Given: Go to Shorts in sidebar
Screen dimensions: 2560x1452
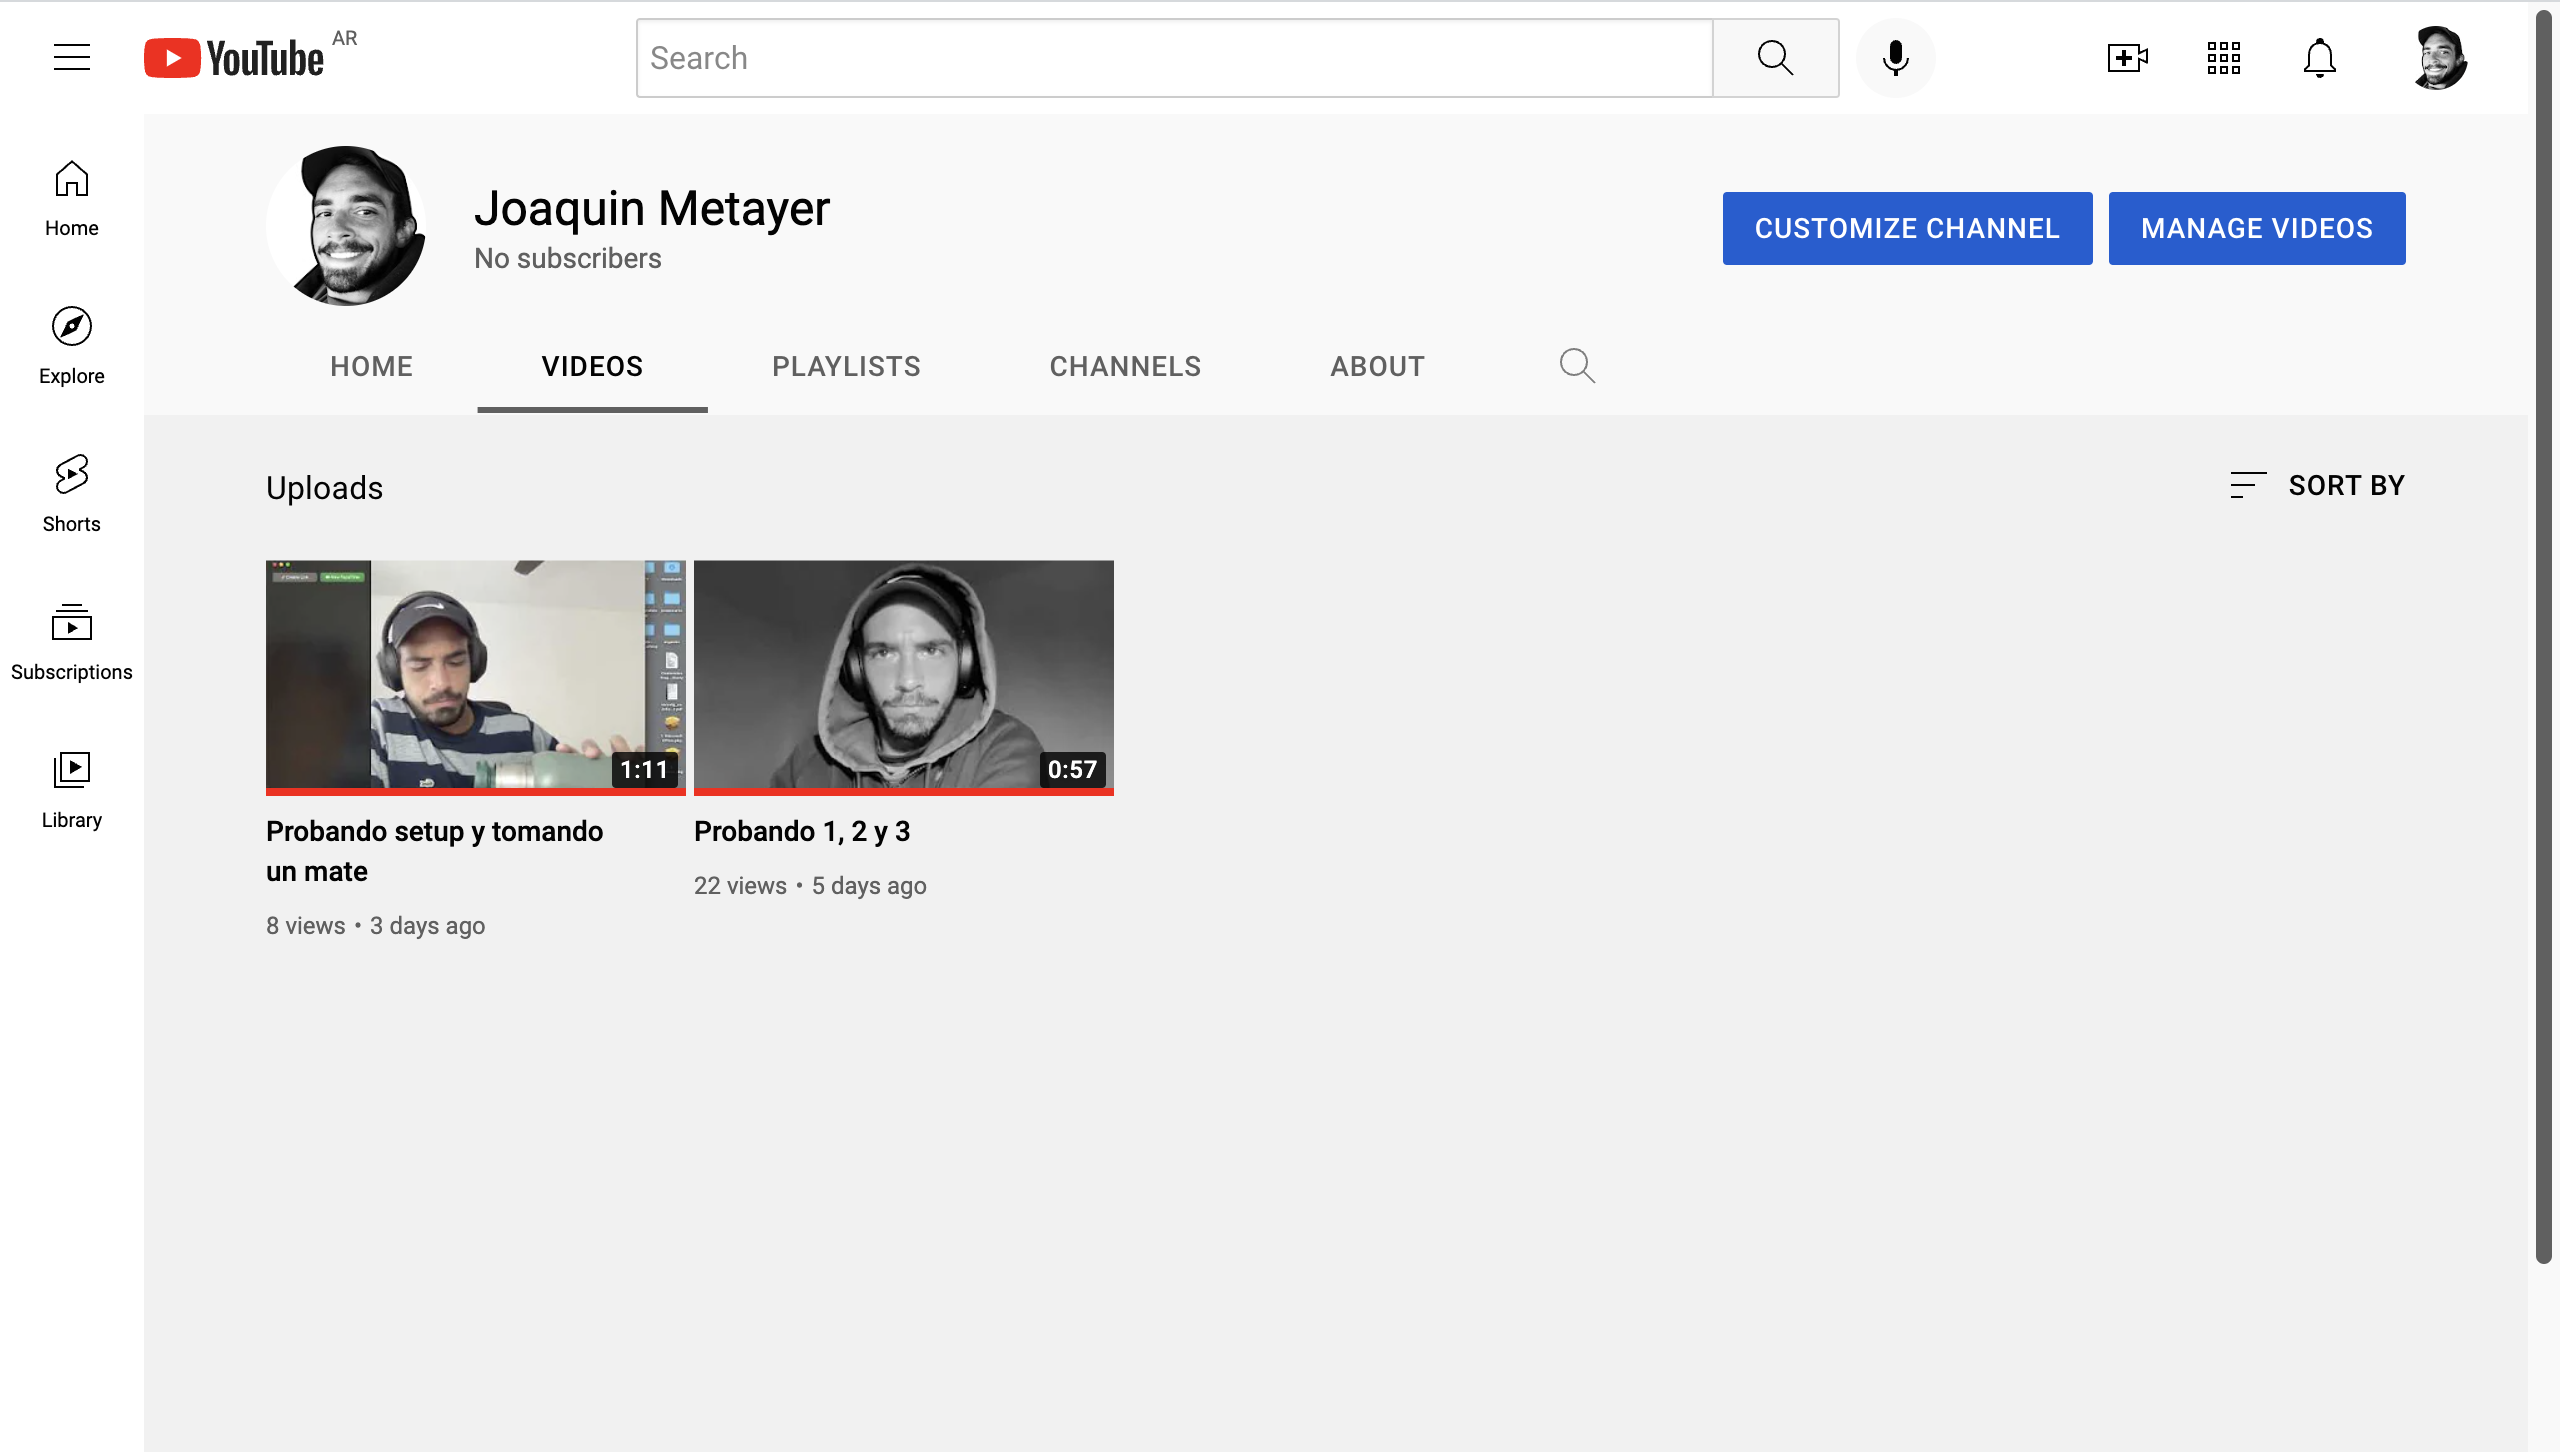Looking at the screenshot, I should [72, 493].
